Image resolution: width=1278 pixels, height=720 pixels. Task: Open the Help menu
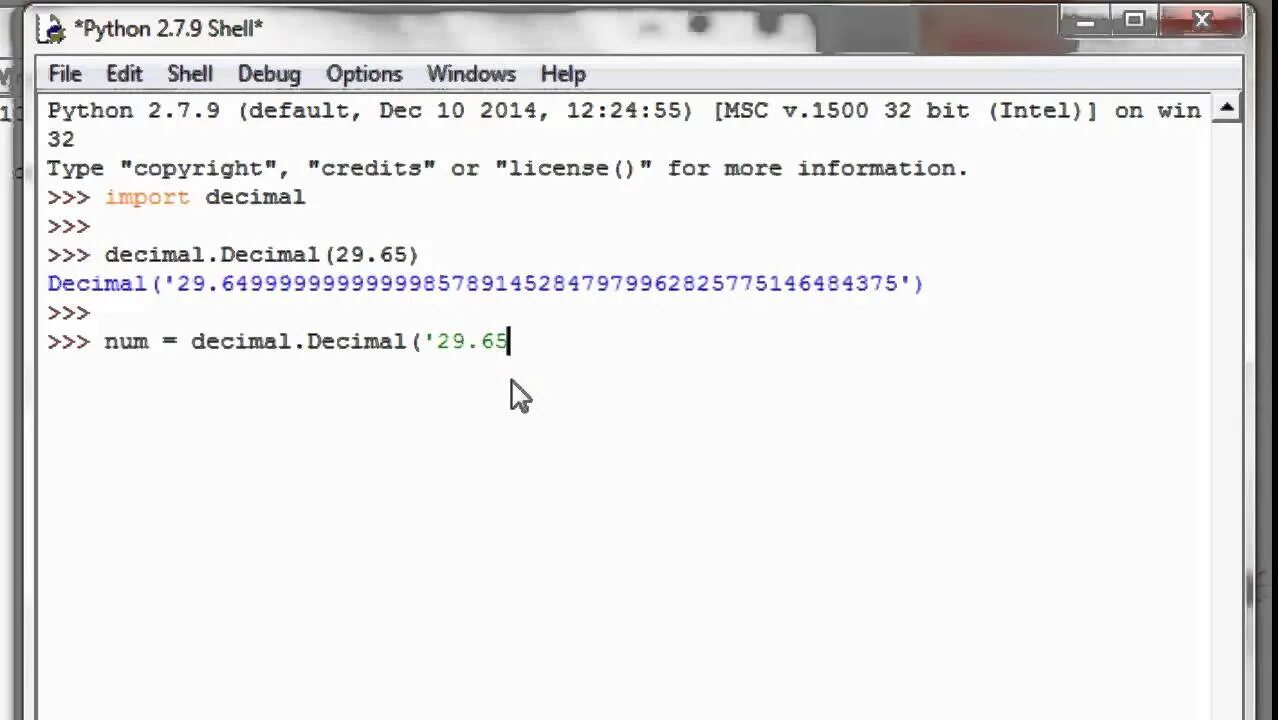[563, 74]
